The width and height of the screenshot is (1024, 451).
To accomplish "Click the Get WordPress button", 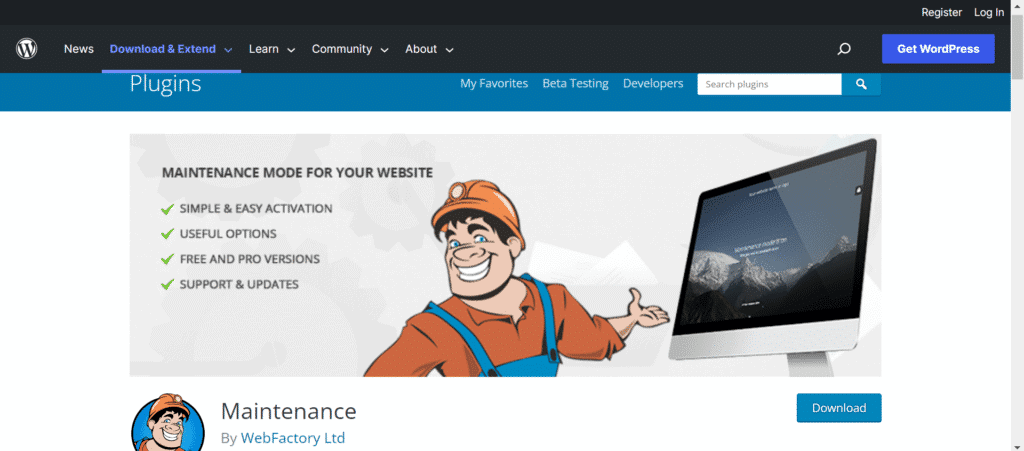I will point(938,49).
